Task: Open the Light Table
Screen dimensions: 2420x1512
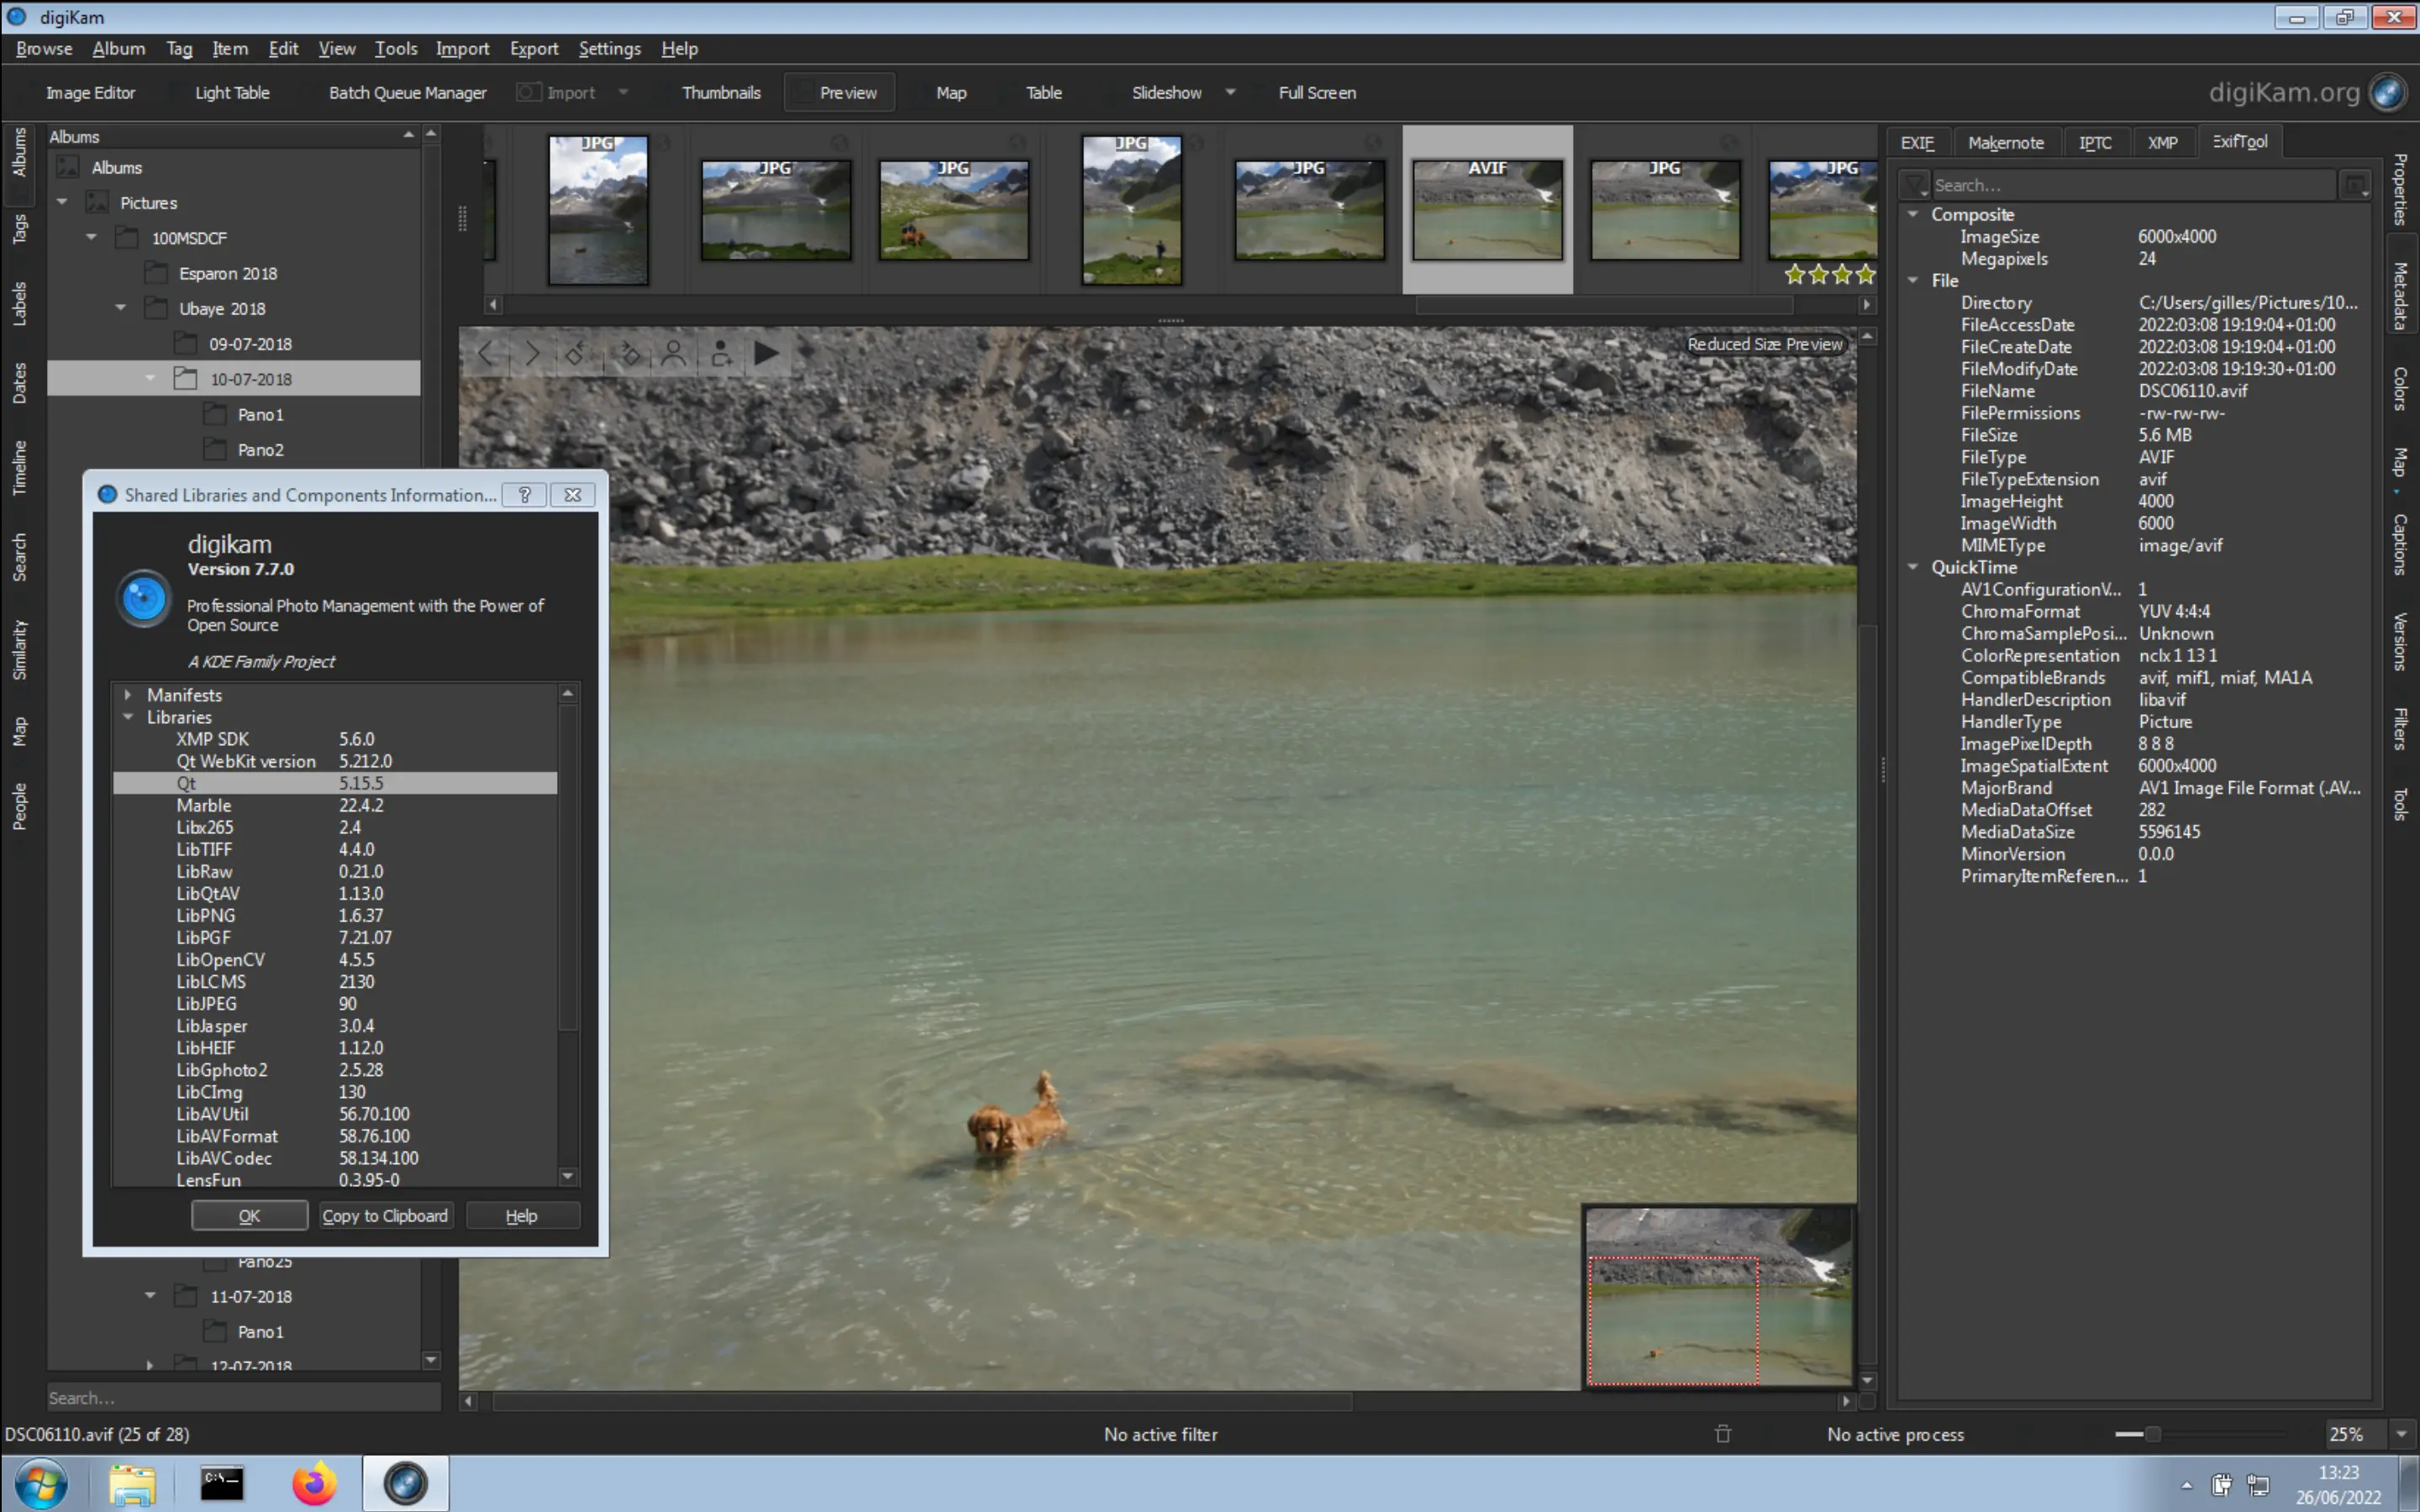Action: (x=232, y=92)
